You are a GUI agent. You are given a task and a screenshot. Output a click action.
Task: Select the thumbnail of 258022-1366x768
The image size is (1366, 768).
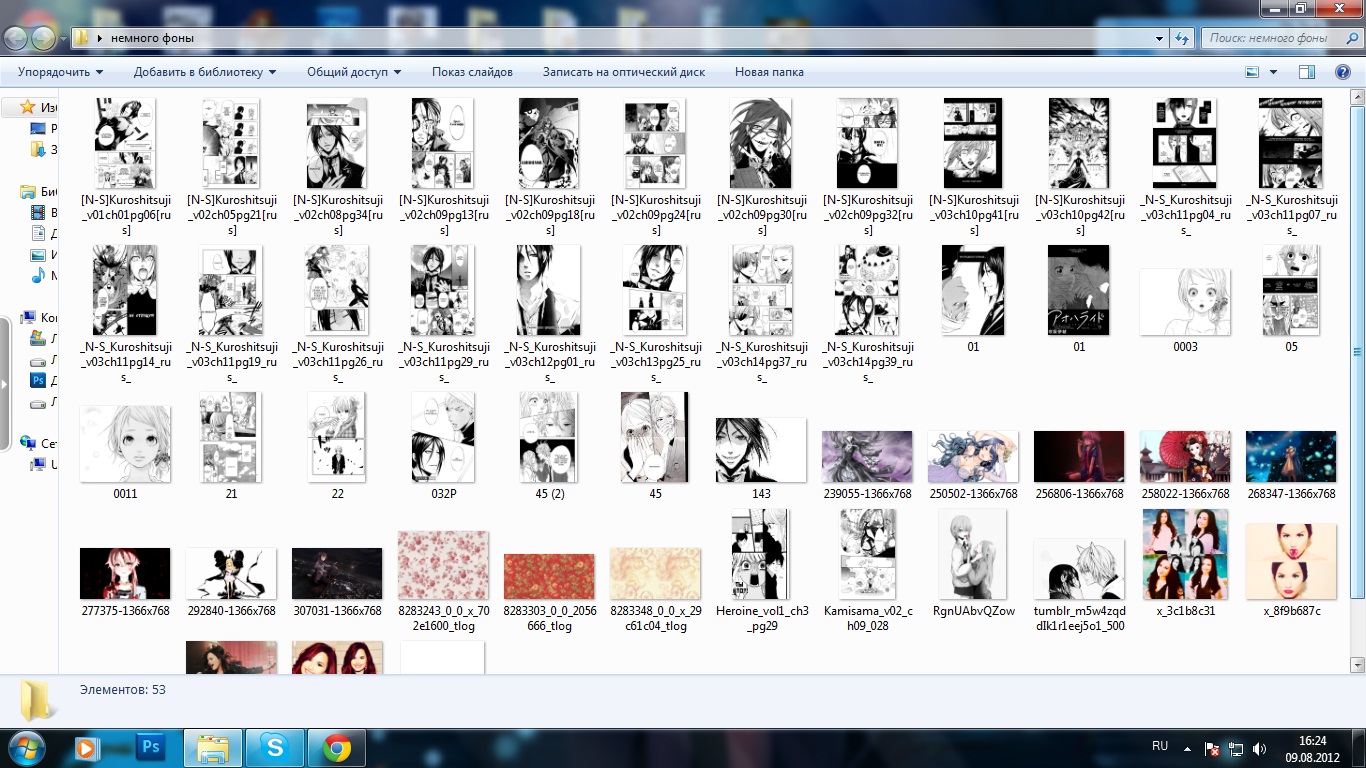click(1185, 457)
